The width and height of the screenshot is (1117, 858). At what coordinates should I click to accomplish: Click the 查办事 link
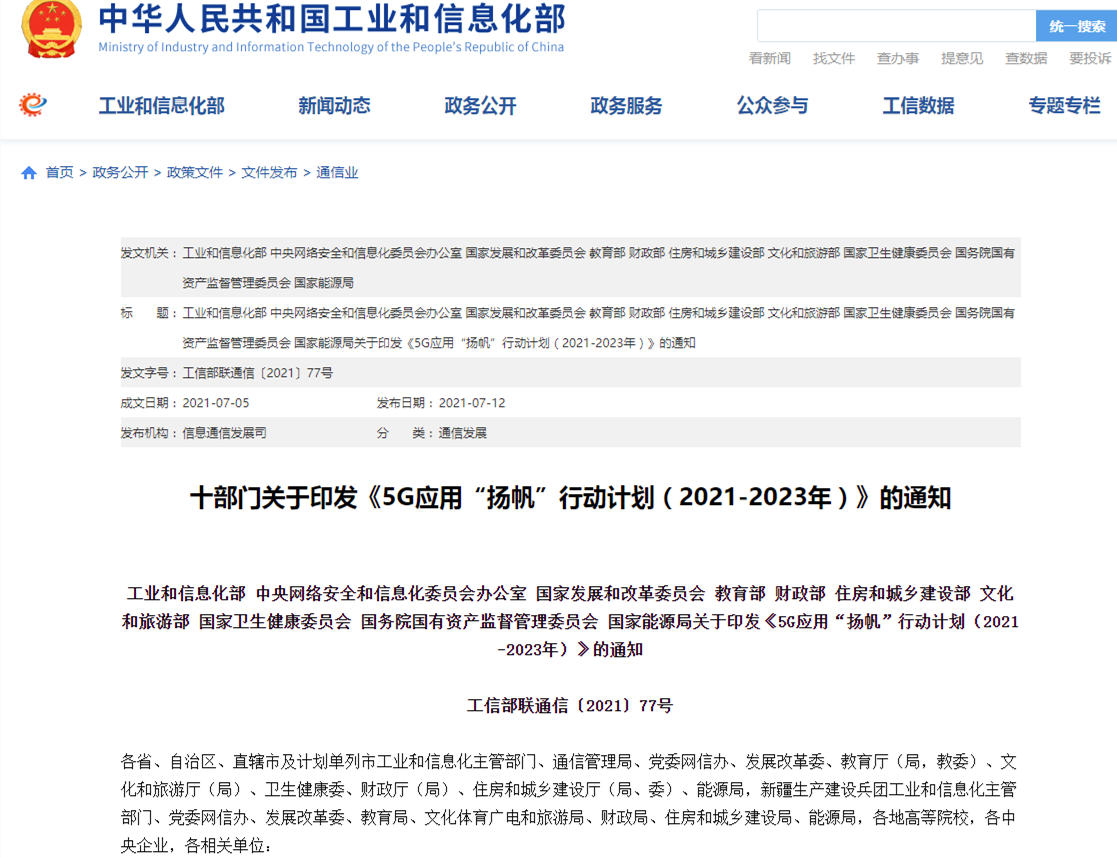(897, 58)
